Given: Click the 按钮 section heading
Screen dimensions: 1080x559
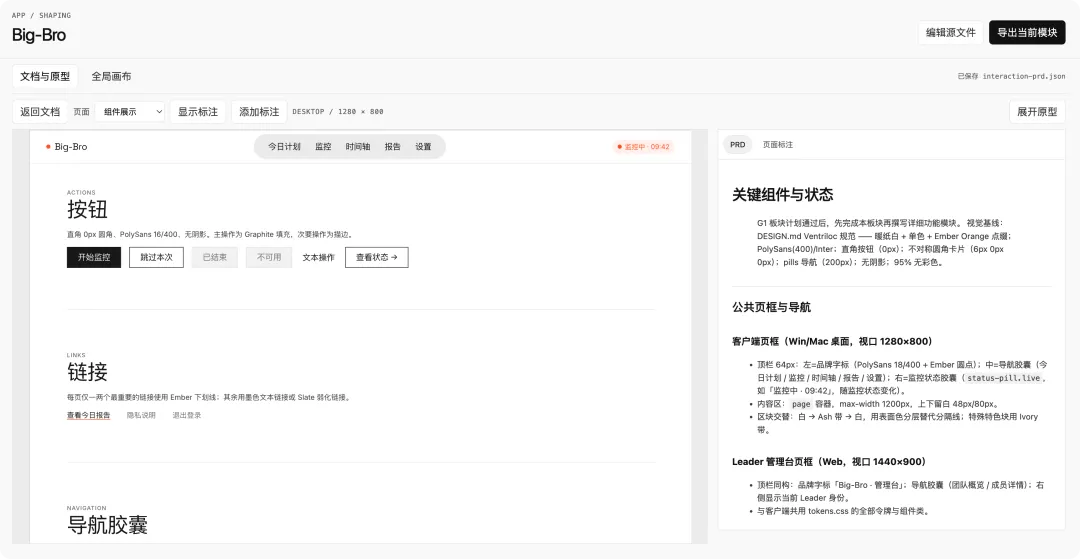Looking at the screenshot, I should [87, 209].
